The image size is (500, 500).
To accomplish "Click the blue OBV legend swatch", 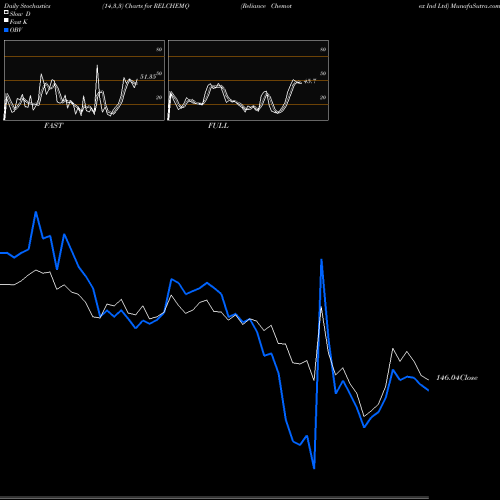I will [x=6, y=30].
